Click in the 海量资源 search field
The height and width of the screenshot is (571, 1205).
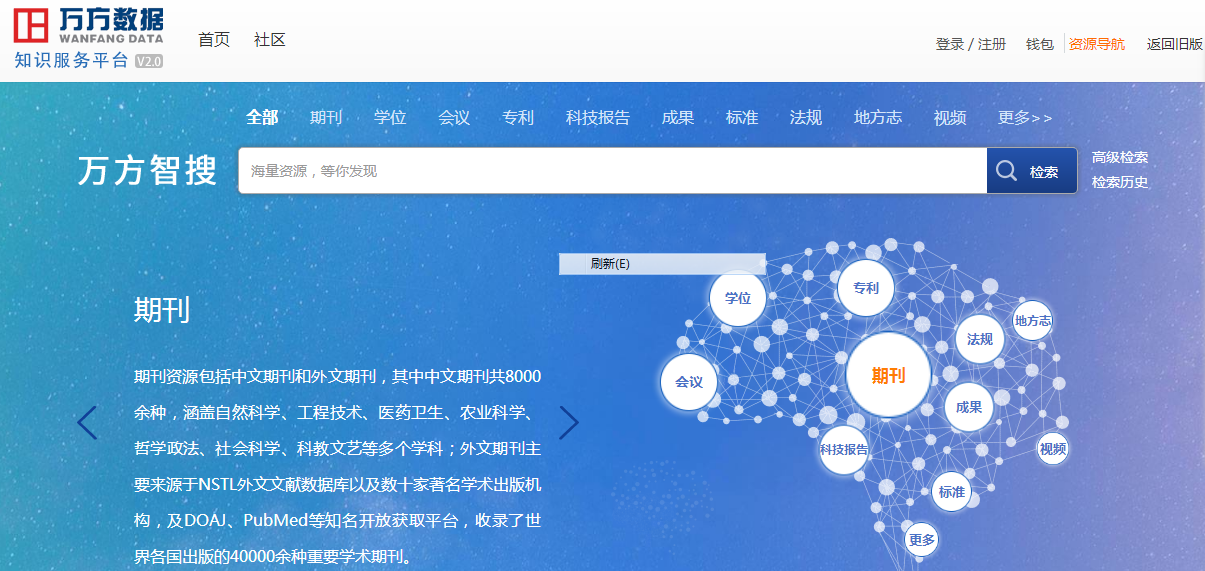[x=612, y=171]
